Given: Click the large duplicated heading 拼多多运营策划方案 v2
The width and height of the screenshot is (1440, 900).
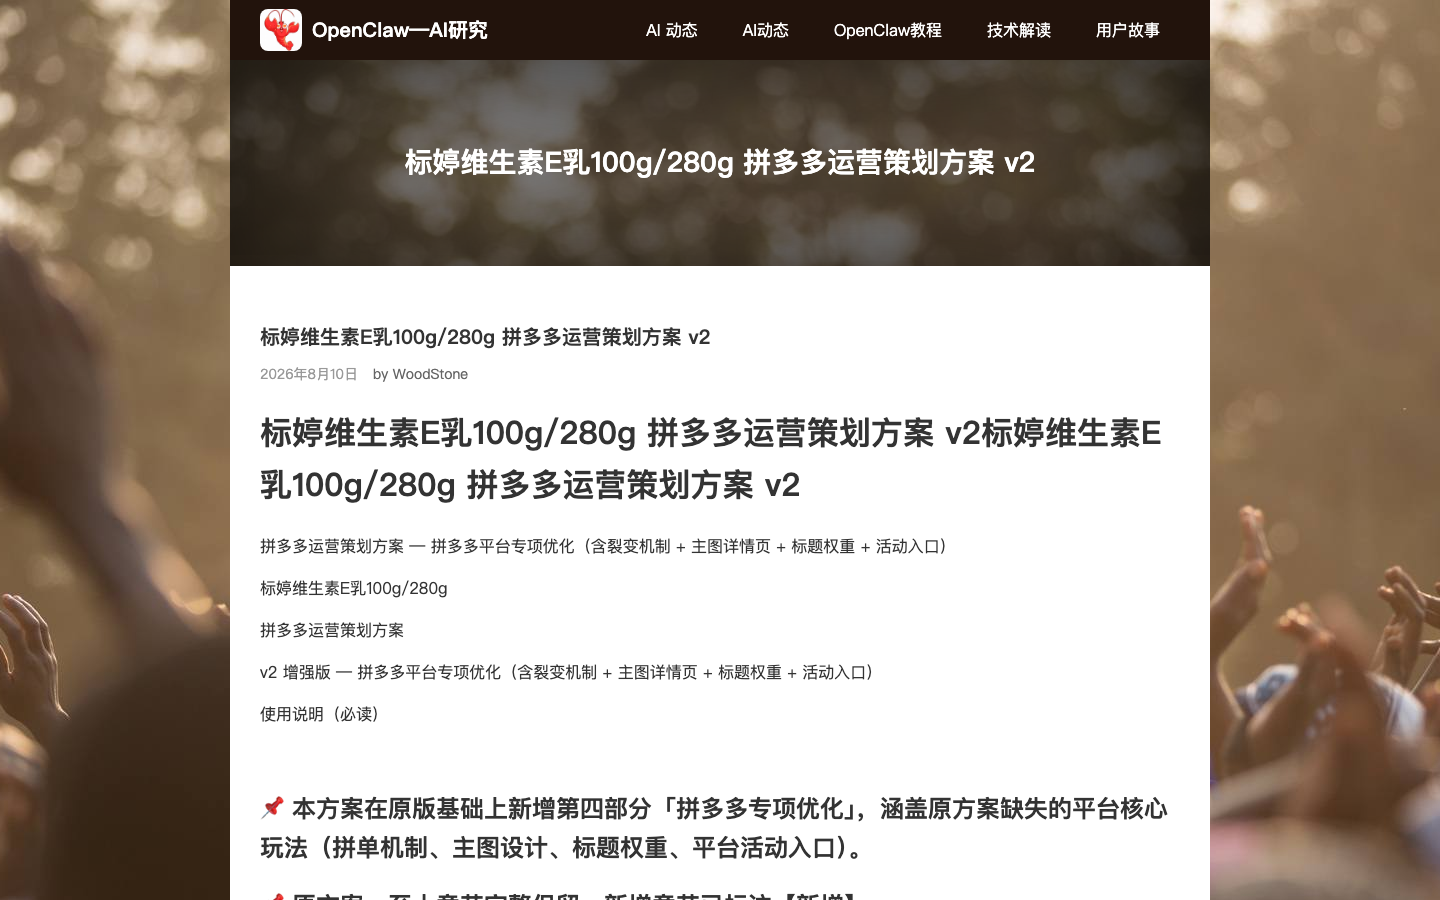Looking at the screenshot, I should 711,459.
